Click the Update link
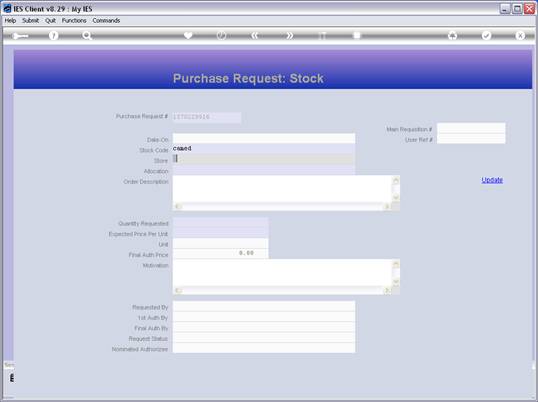538x402 pixels. (492, 180)
